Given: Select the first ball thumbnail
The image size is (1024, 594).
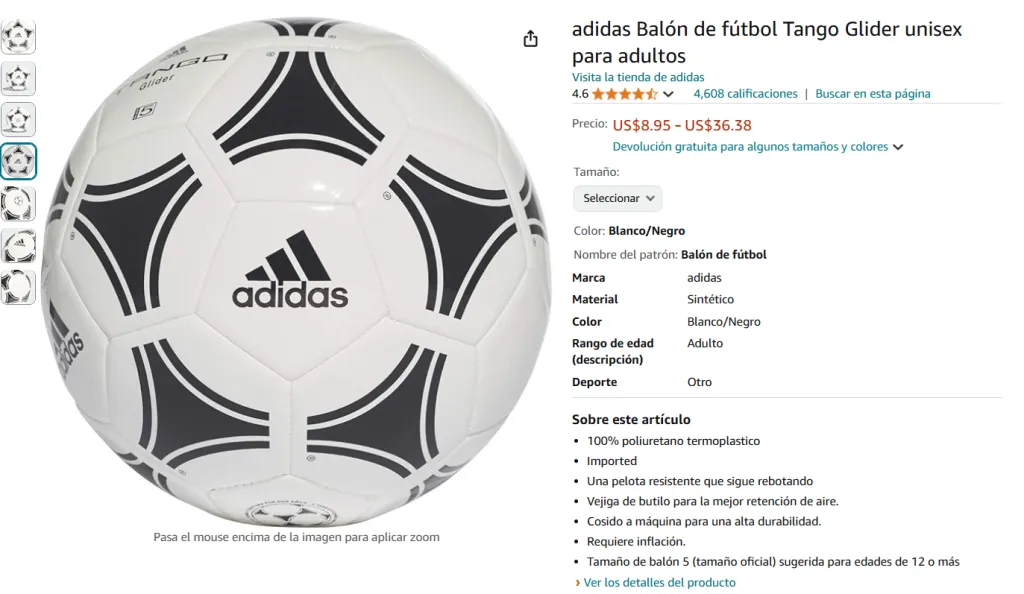Looking at the screenshot, I should pos(18,37).
